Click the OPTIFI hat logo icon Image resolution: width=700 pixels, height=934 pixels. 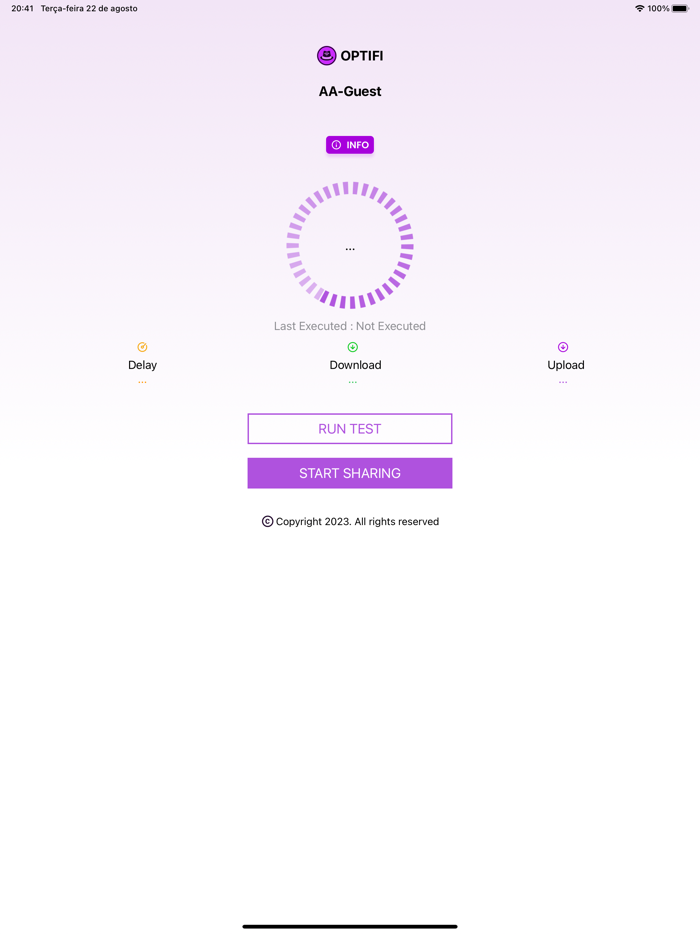coord(326,55)
